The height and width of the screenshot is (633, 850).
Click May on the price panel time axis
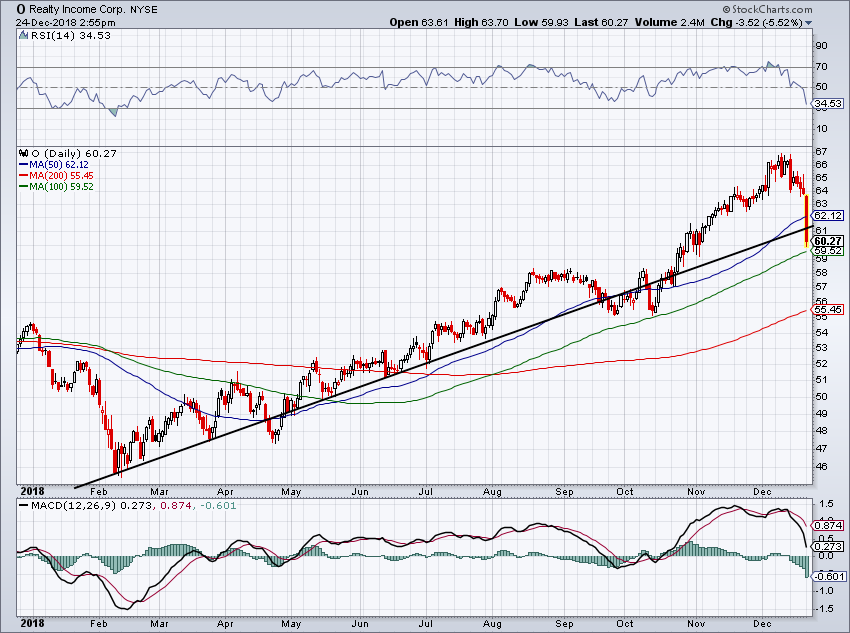(x=291, y=492)
